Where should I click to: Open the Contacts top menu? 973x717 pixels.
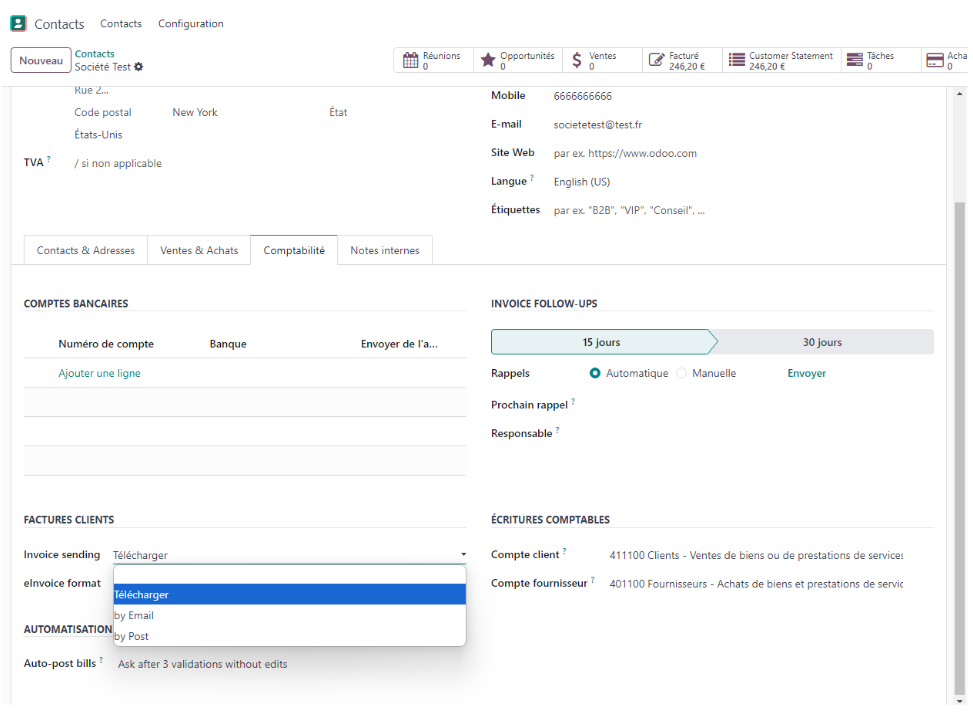coord(121,24)
